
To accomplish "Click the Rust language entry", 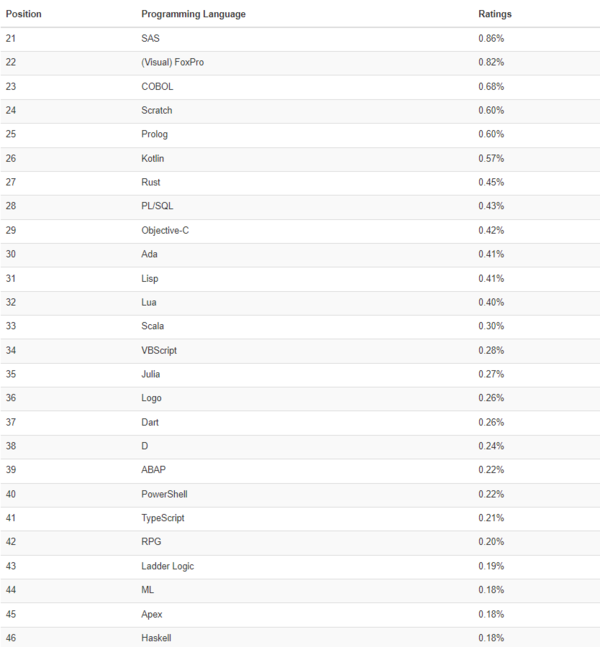I will click(151, 182).
